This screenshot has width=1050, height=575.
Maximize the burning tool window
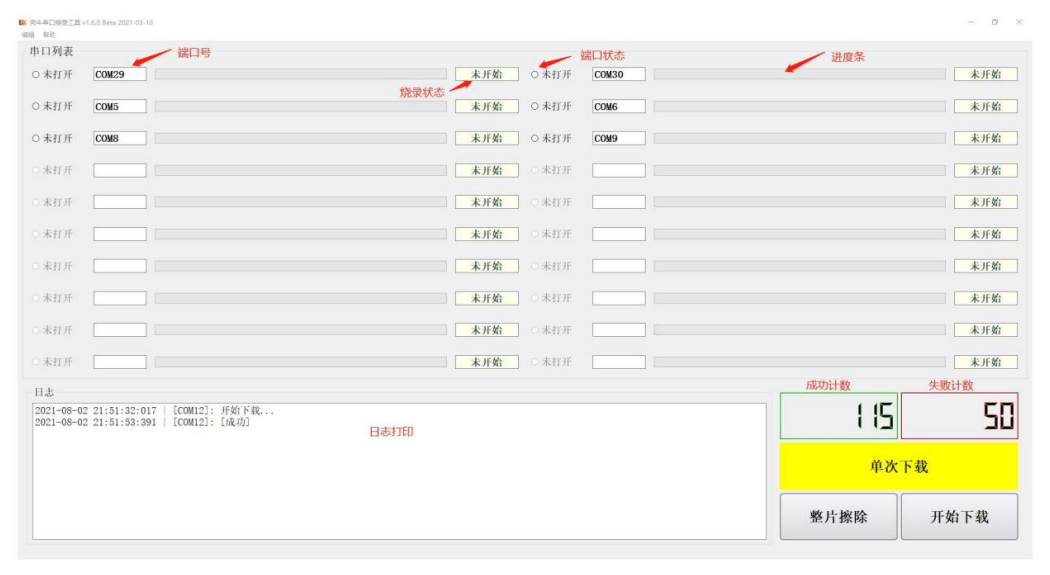[x=995, y=22]
